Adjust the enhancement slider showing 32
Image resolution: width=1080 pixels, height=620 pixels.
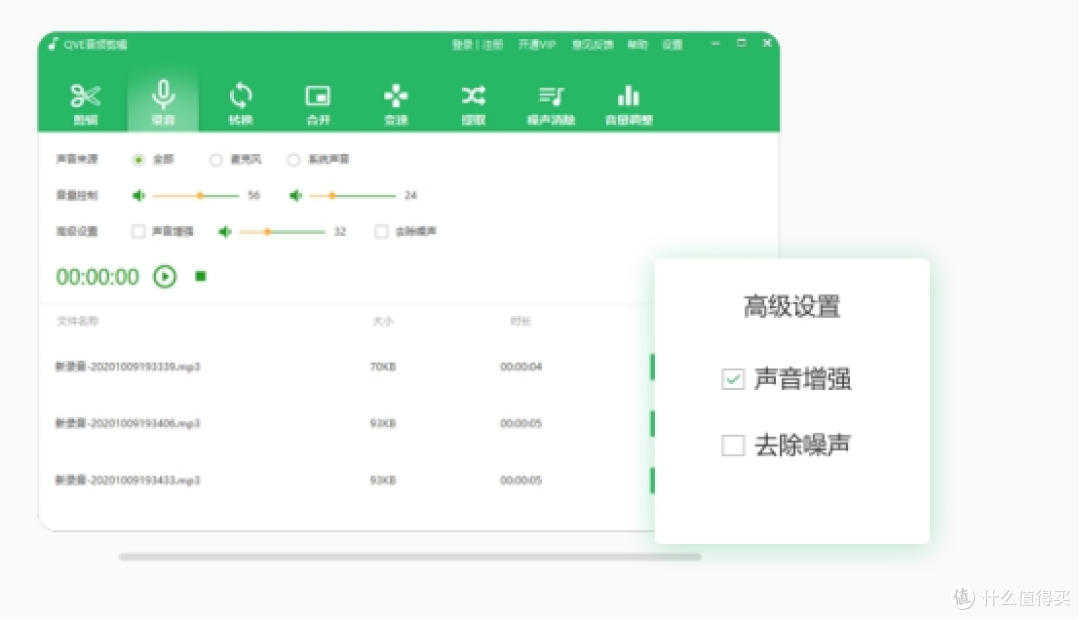[x=282, y=231]
